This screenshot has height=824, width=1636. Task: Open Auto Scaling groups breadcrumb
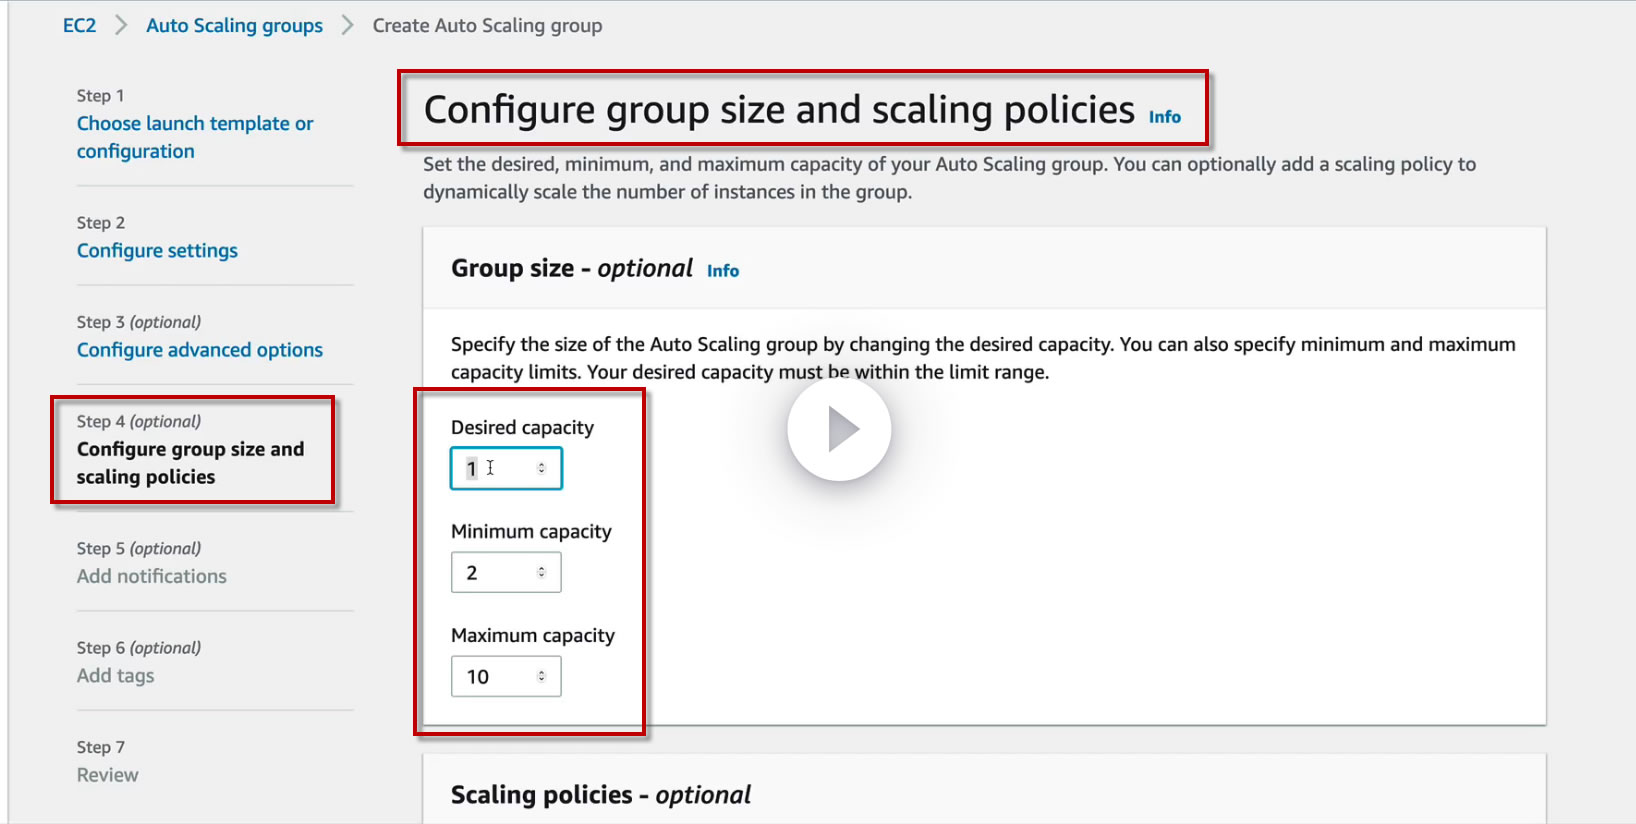[234, 25]
